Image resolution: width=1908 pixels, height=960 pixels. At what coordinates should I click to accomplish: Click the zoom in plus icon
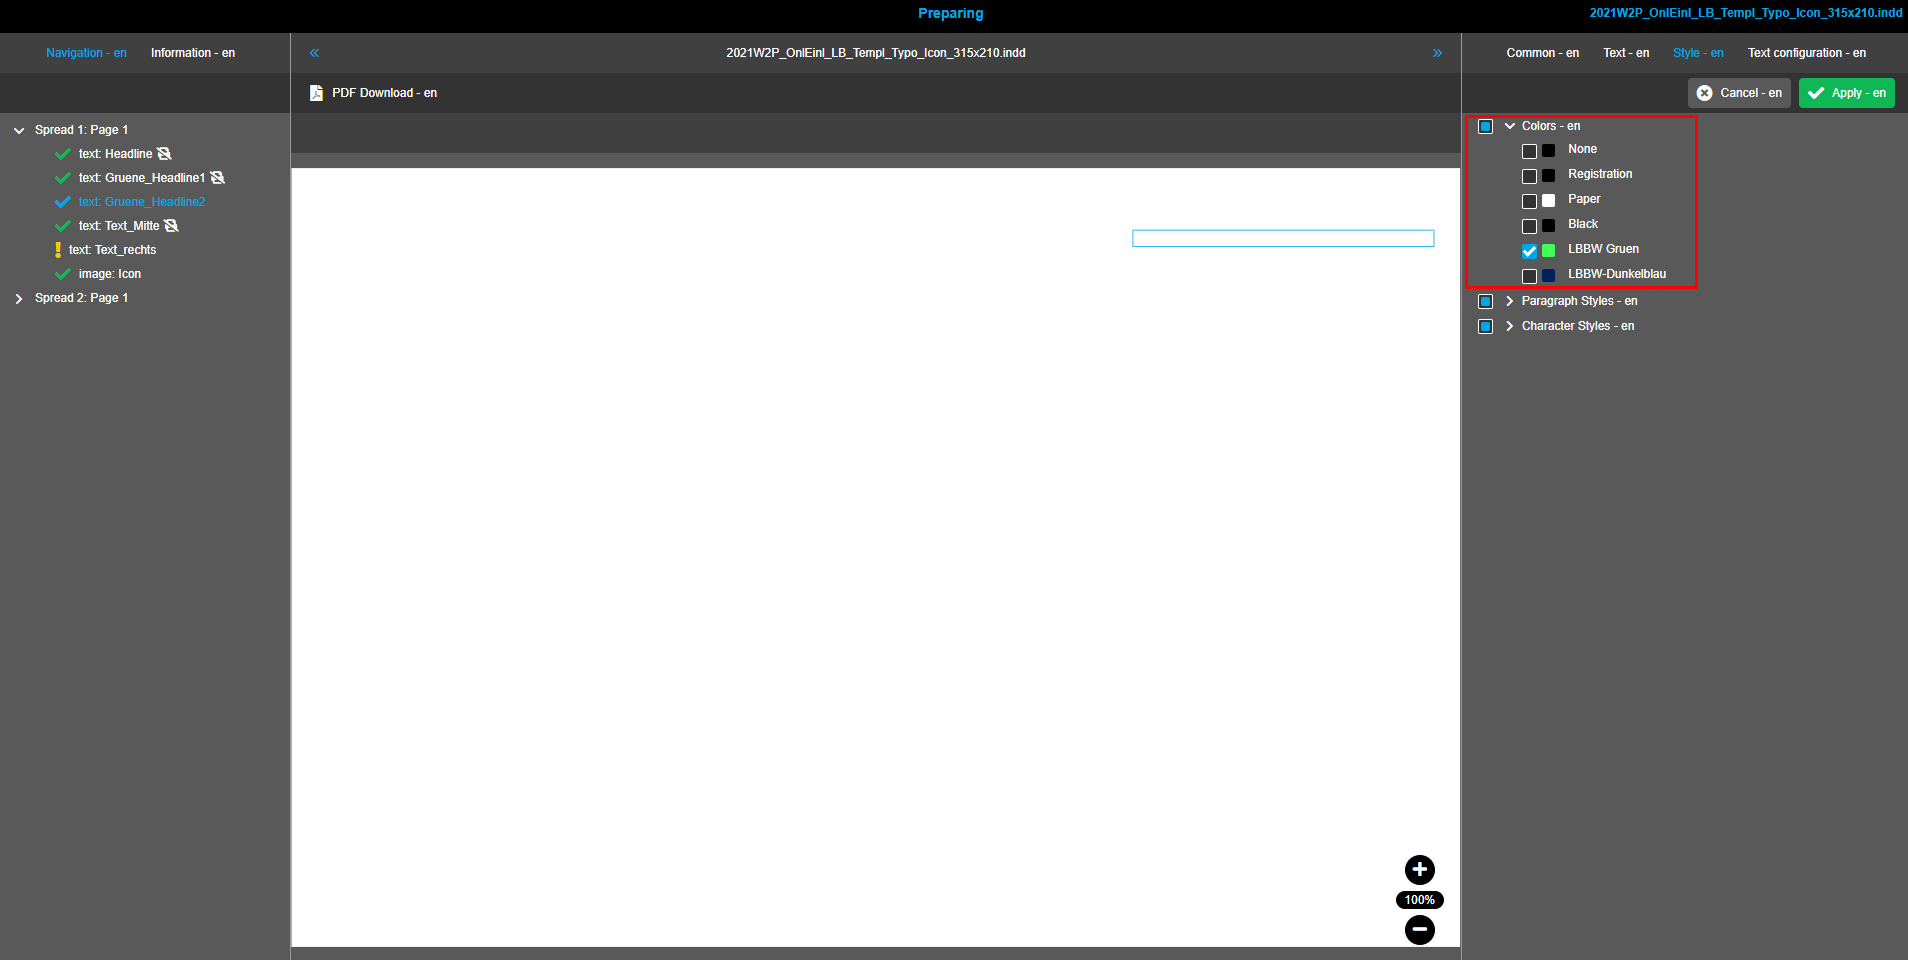coord(1419,870)
